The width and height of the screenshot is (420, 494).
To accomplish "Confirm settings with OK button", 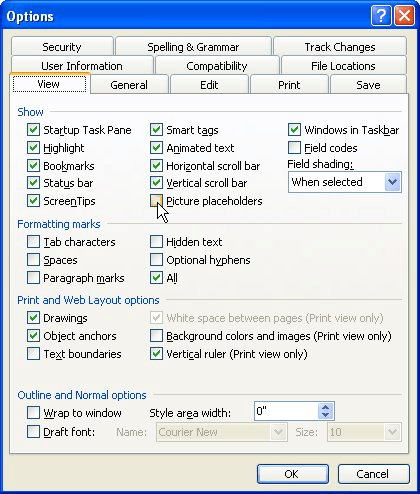I will click(293, 474).
